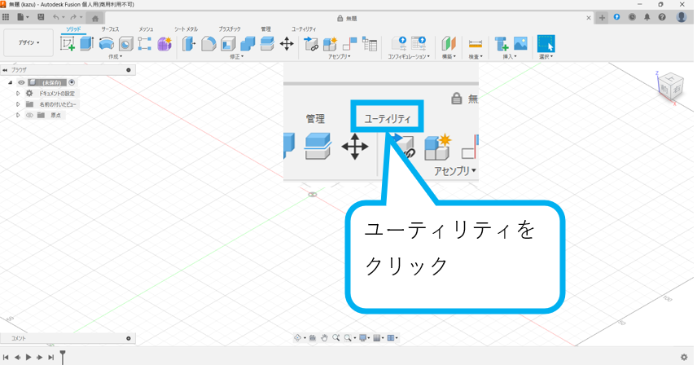The width and height of the screenshot is (698, 365).
Task: Activate the root component radio button
Action: [x=72, y=82]
